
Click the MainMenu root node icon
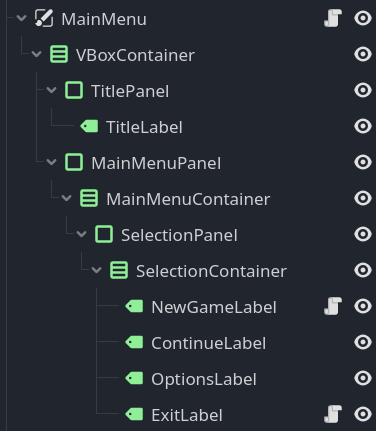pos(44,18)
